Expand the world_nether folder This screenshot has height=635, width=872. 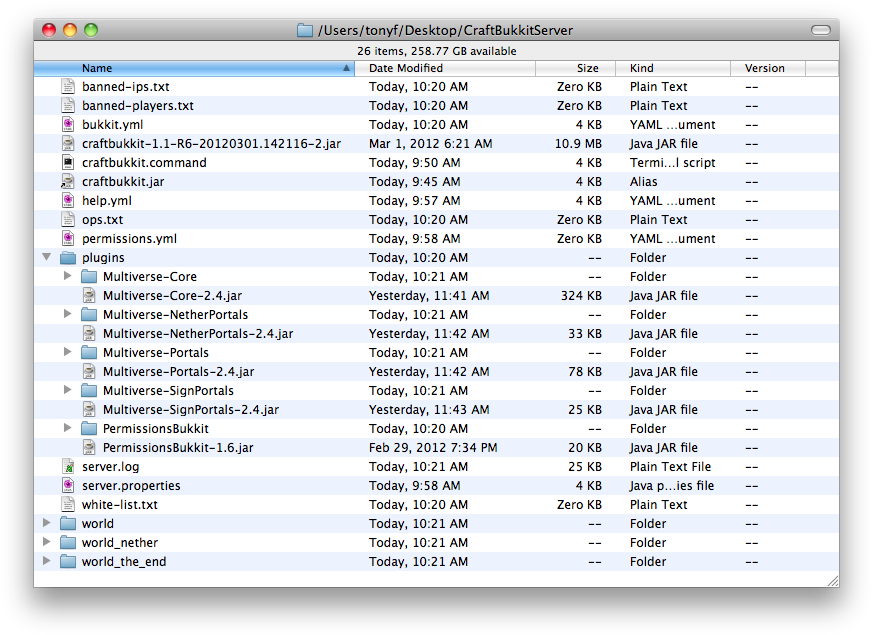pyautogui.click(x=46, y=542)
